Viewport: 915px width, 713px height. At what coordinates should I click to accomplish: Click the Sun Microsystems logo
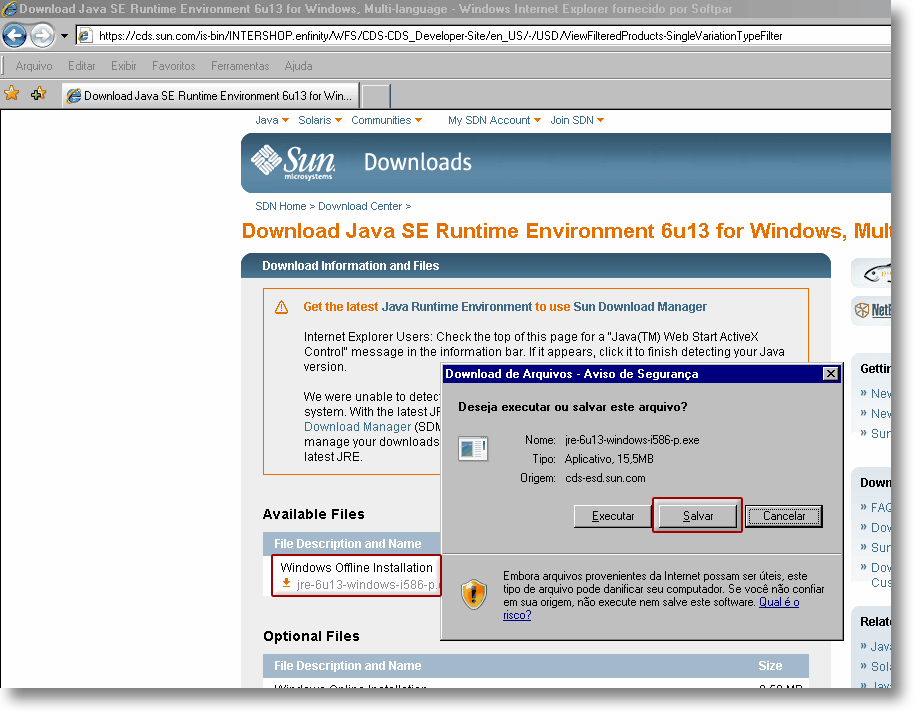293,162
